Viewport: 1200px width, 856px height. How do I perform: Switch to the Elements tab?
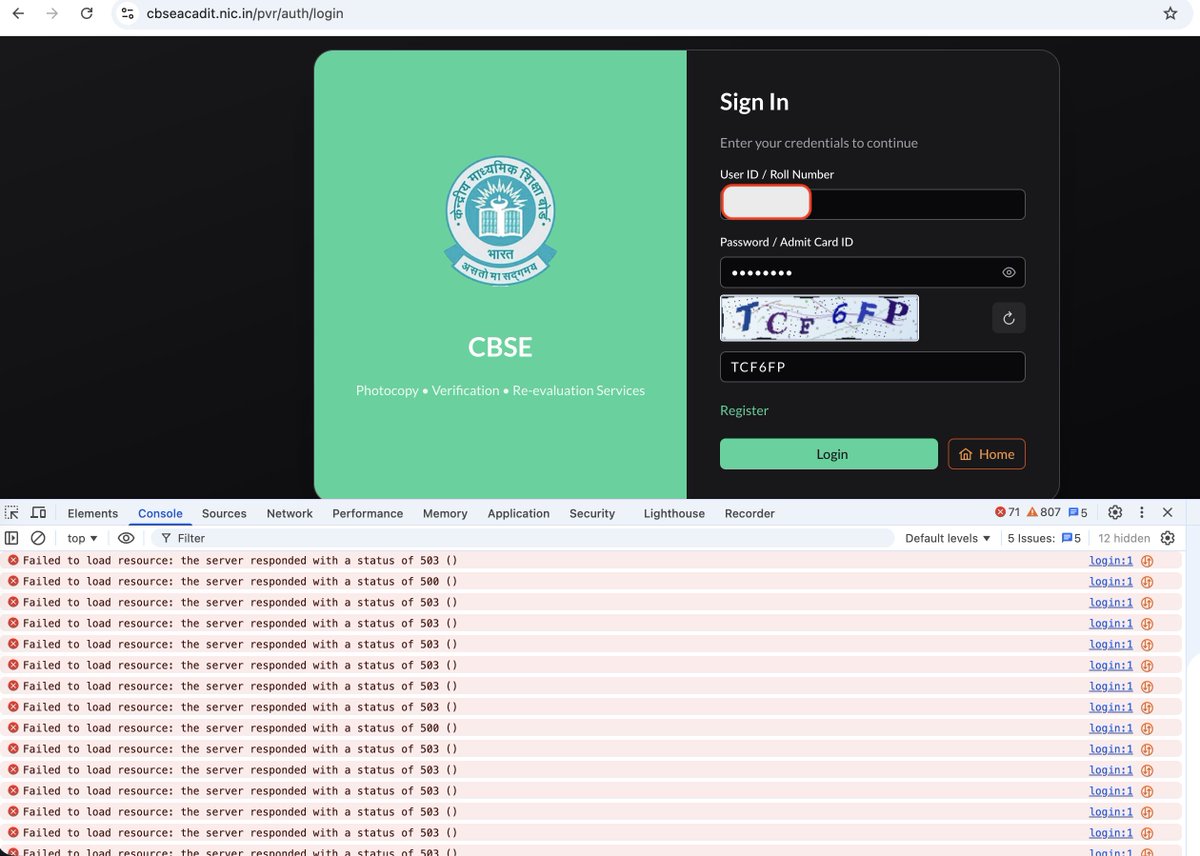93,513
